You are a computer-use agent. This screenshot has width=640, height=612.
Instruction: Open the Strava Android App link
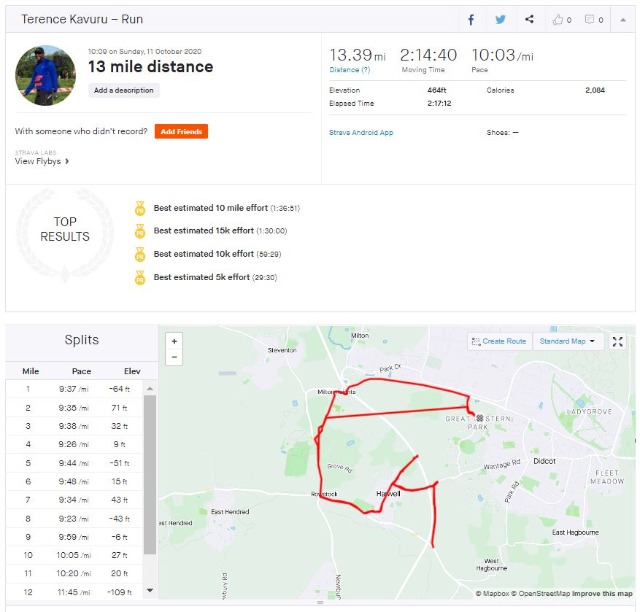point(361,132)
